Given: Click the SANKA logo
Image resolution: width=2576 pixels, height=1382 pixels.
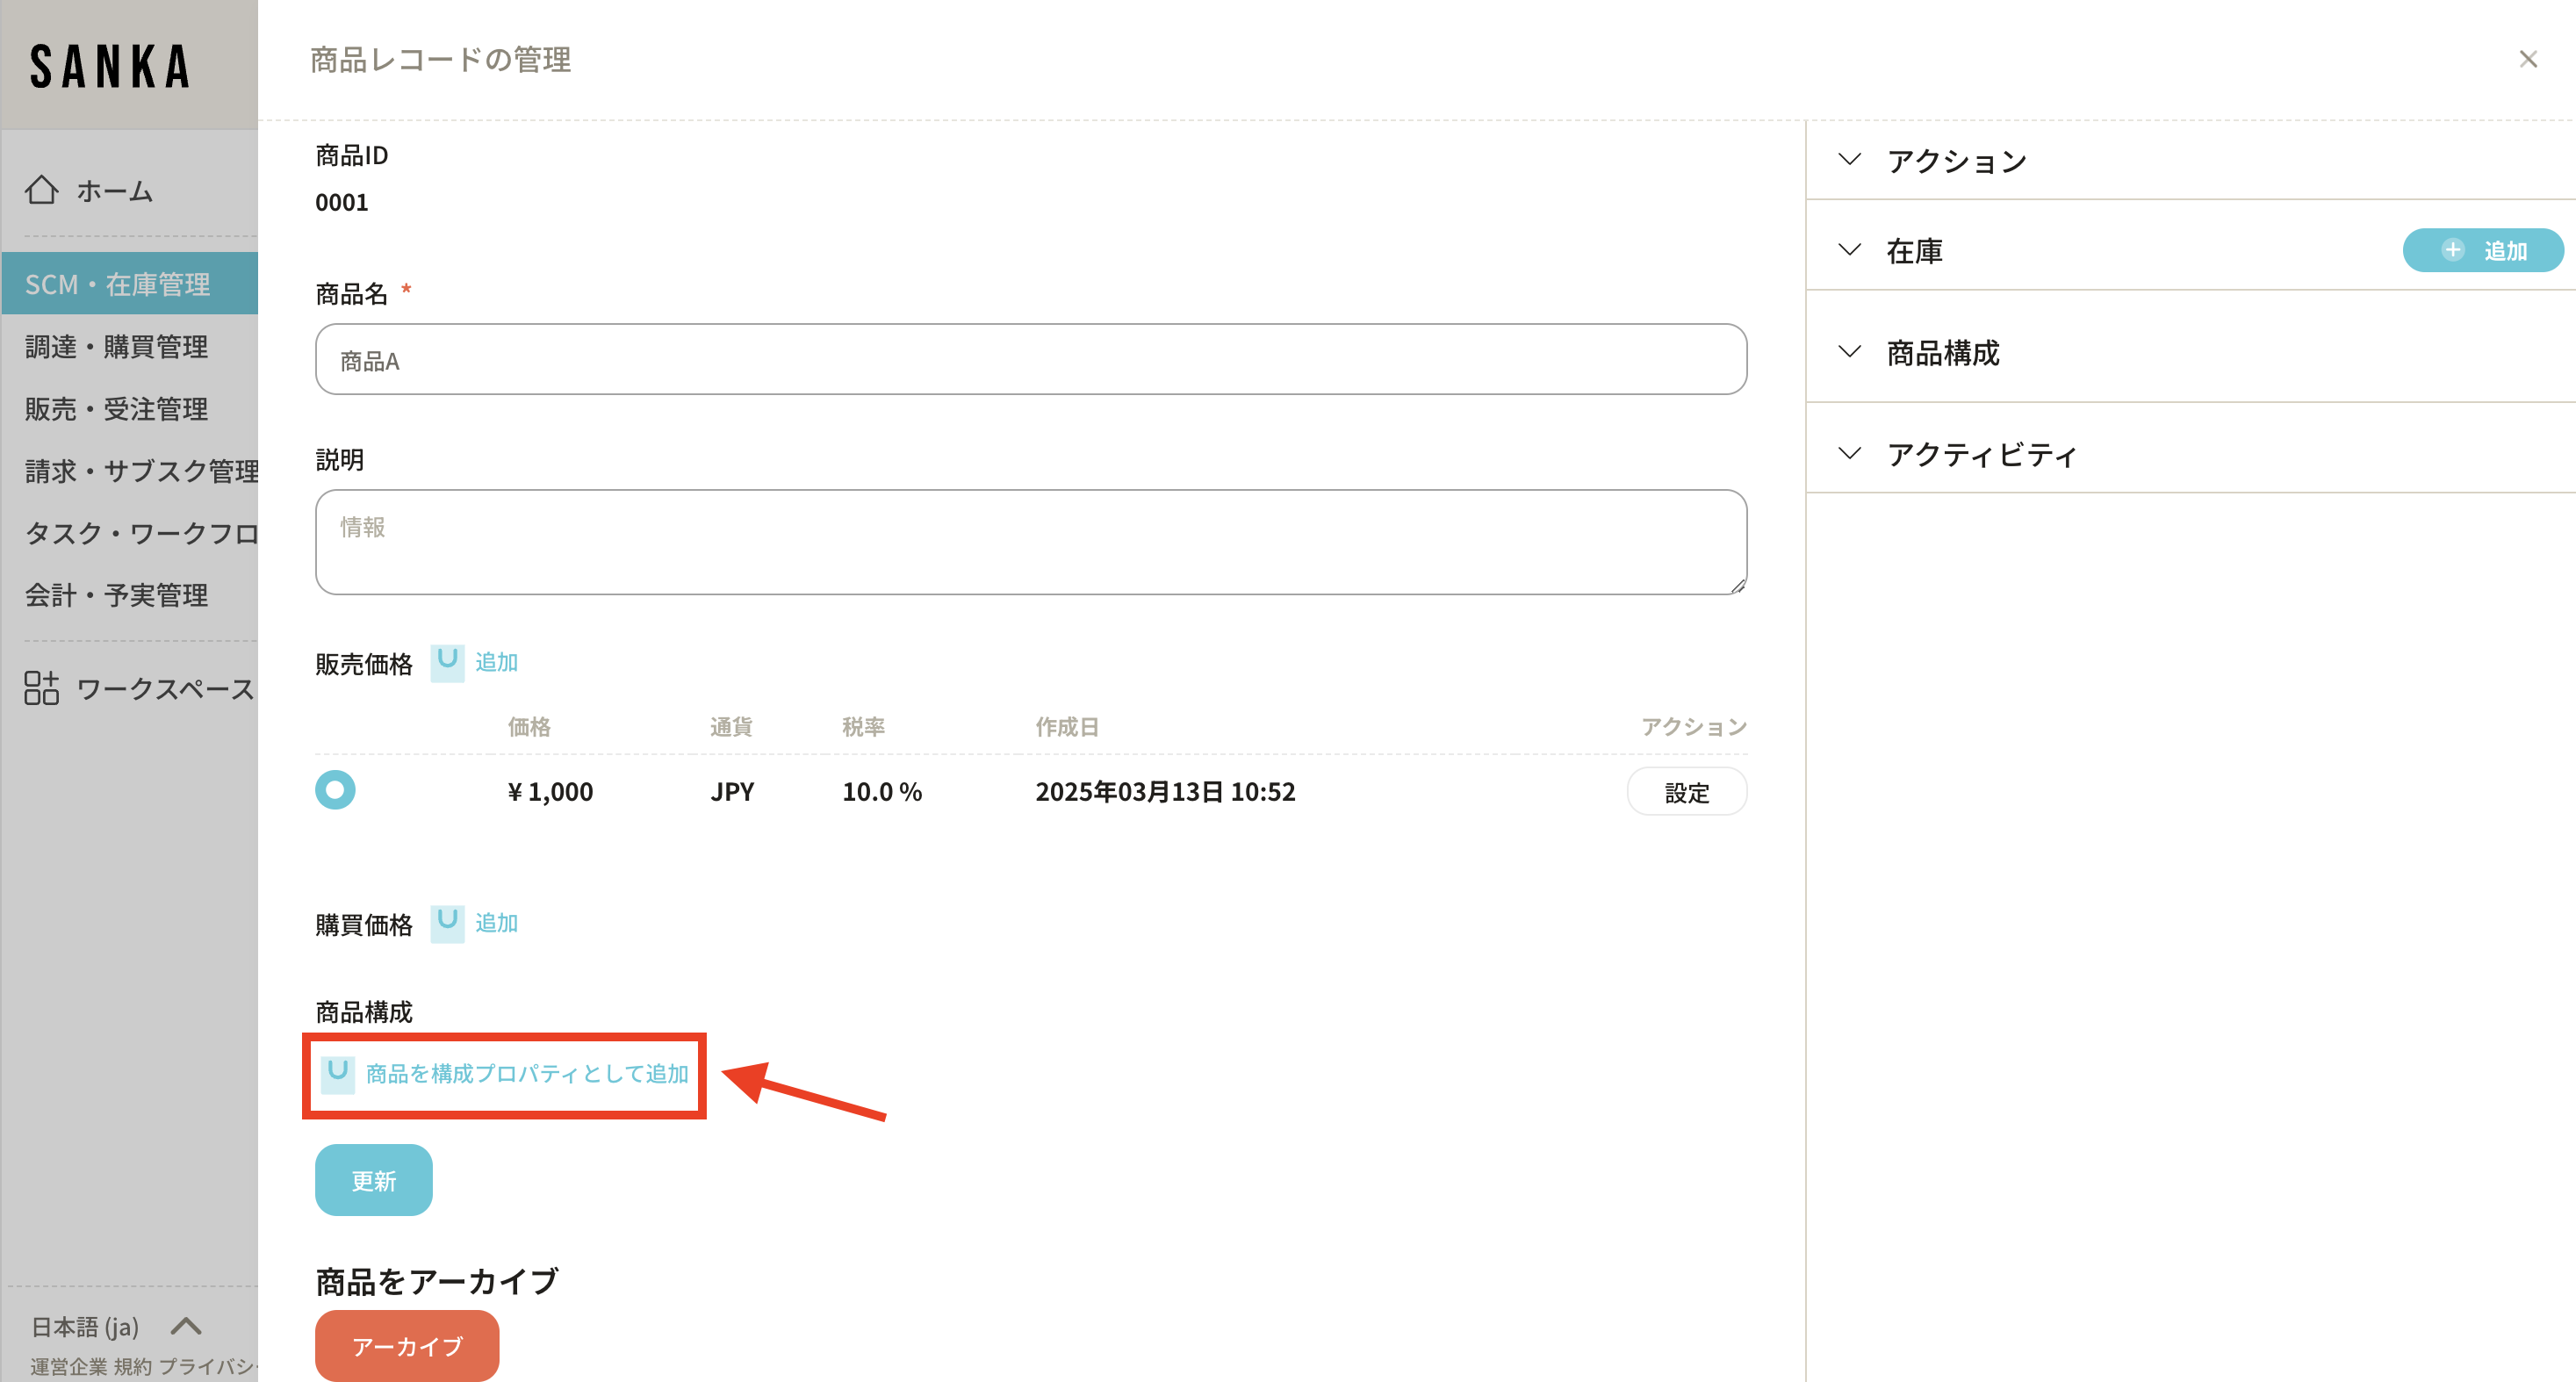Looking at the screenshot, I should (110, 66).
